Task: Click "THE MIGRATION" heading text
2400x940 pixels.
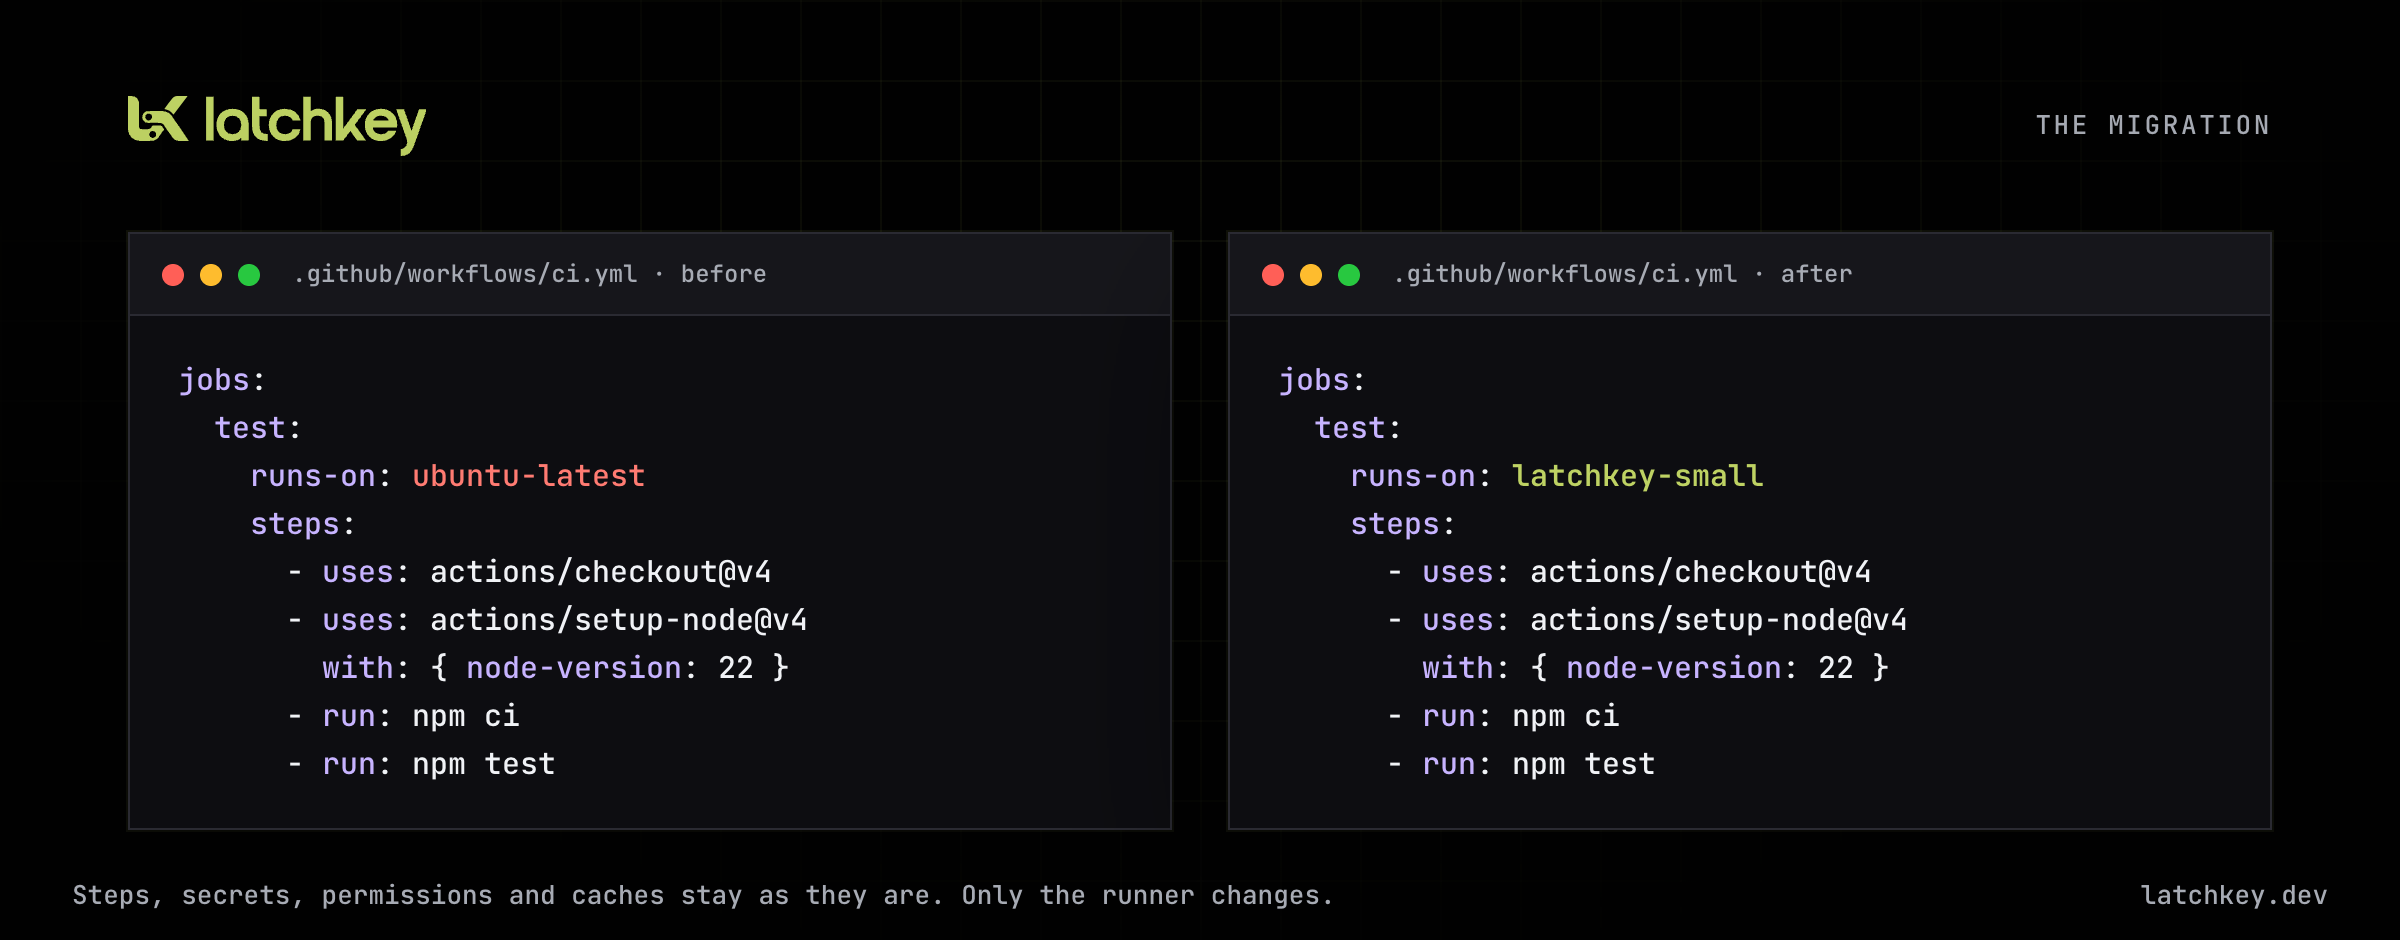Action: coord(2153,125)
